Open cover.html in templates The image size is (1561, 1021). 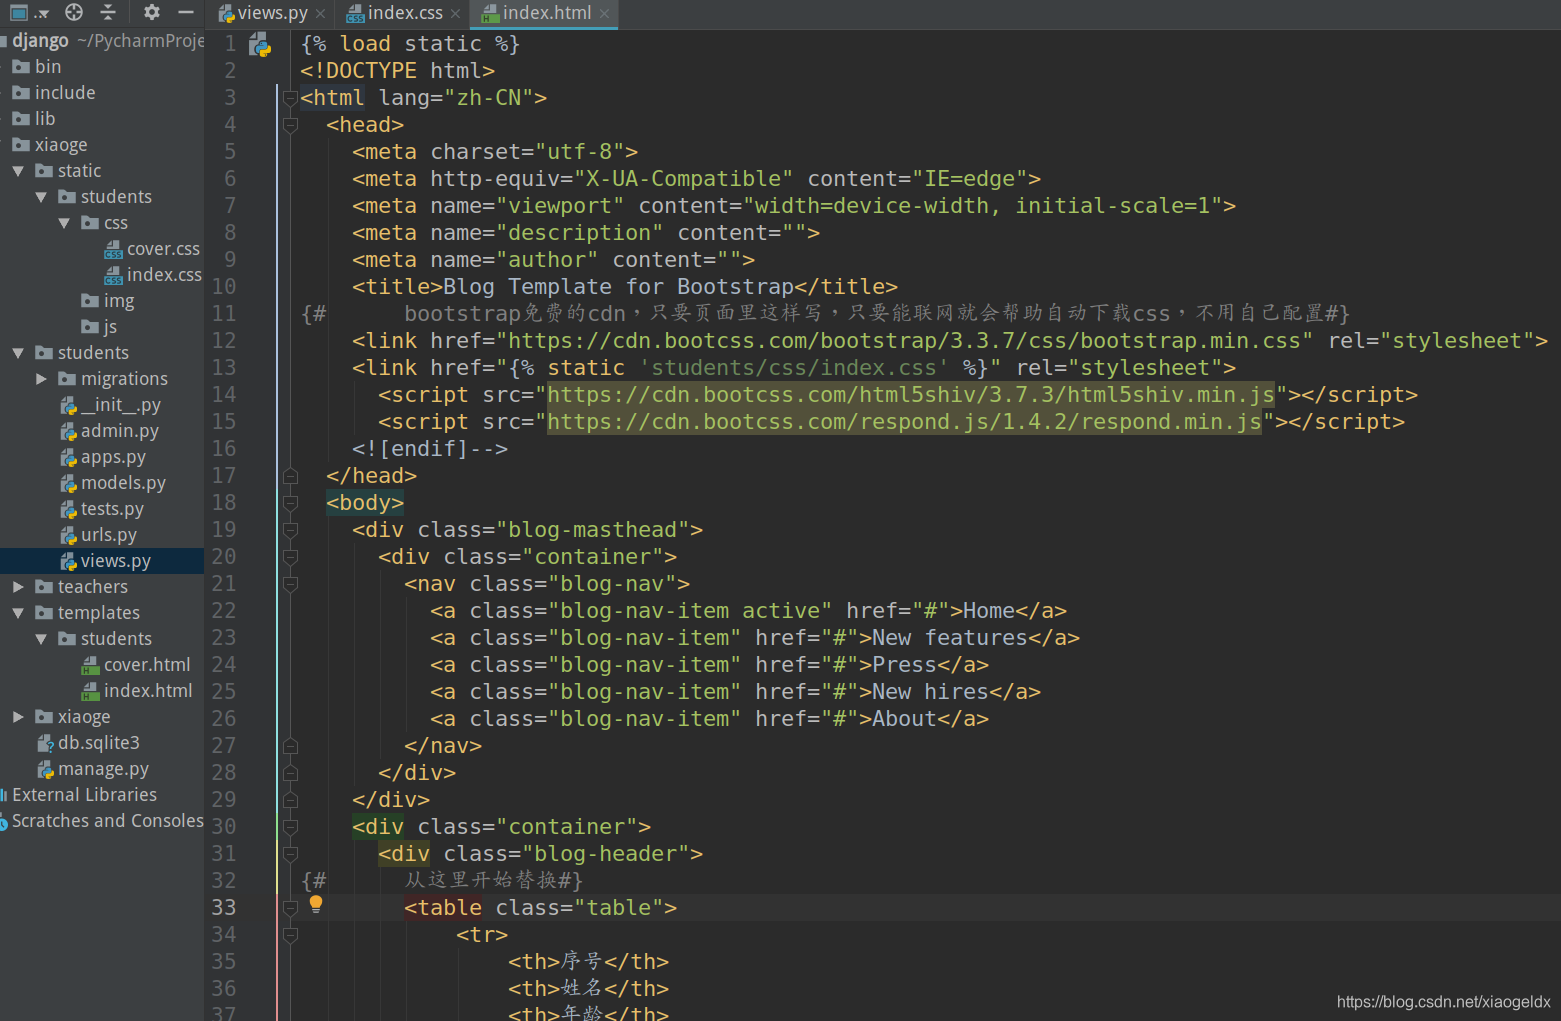(136, 665)
